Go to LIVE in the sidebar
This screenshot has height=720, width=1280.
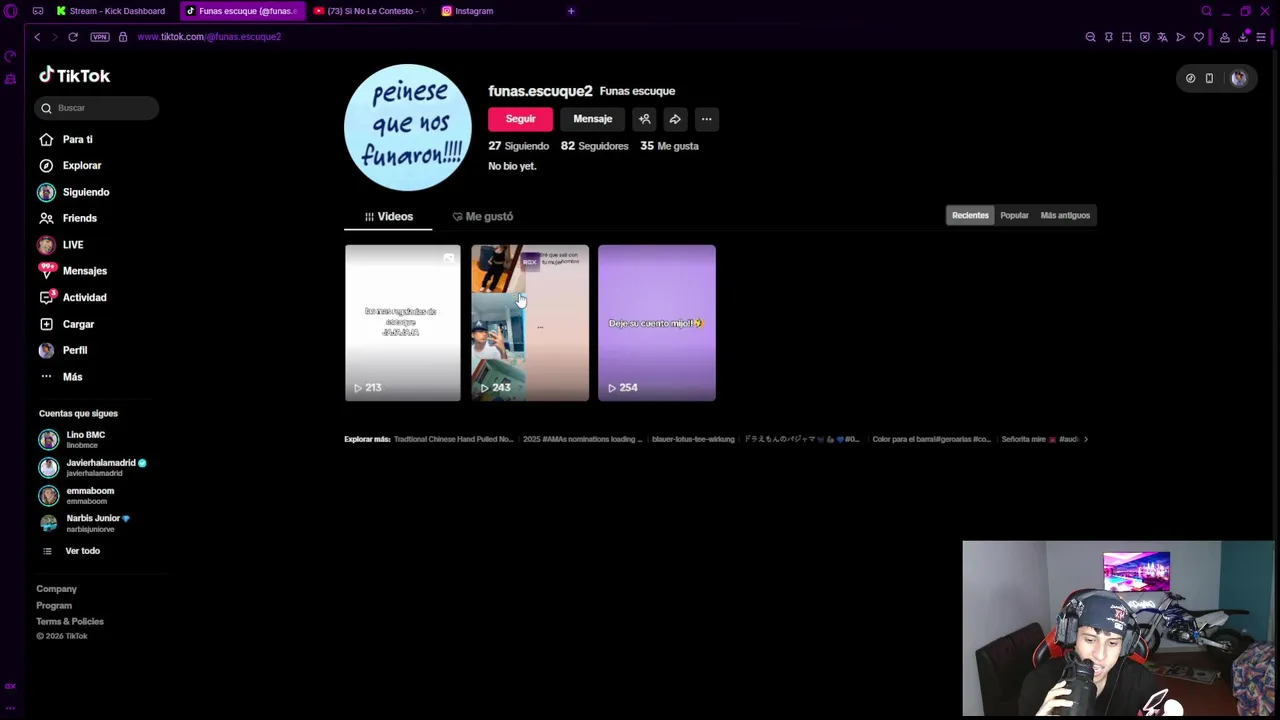[x=60, y=245]
